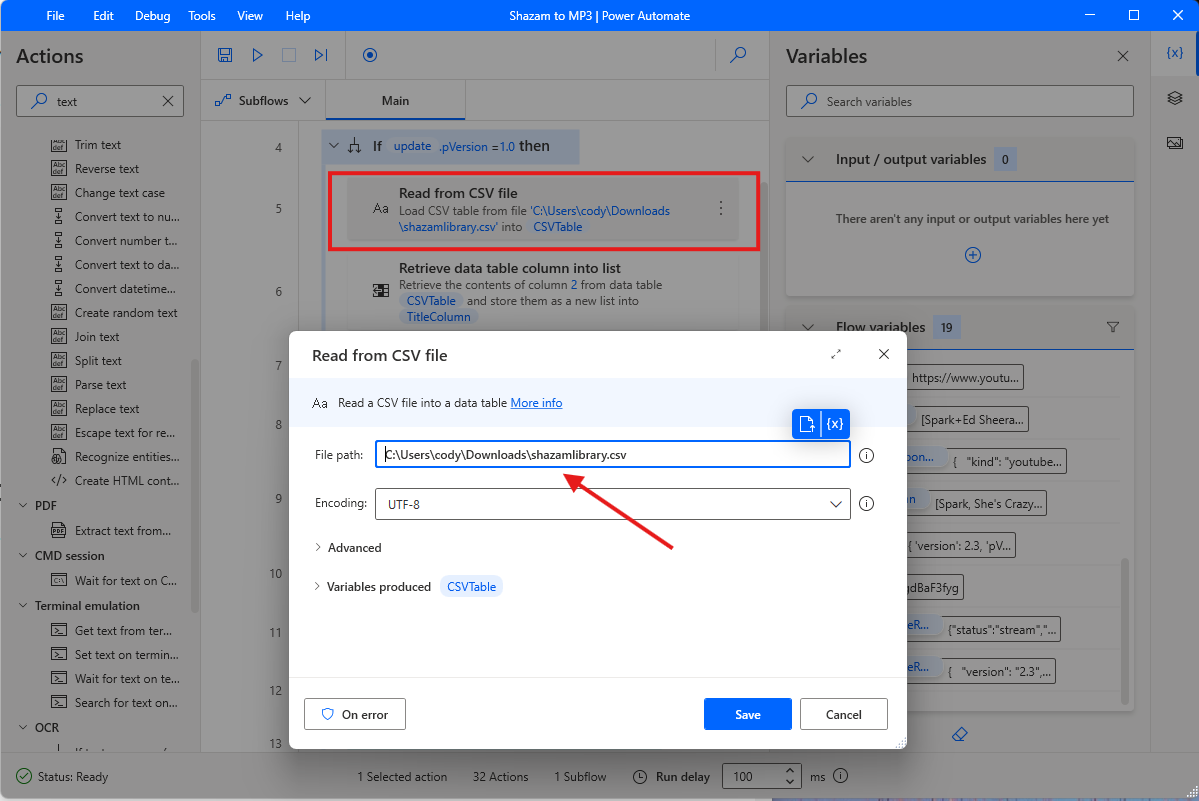Image resolution: width=1199 pixels, height=801 pixels.
Task: Switch to the Main subflow tab
Action: click(x=394, y=100)
